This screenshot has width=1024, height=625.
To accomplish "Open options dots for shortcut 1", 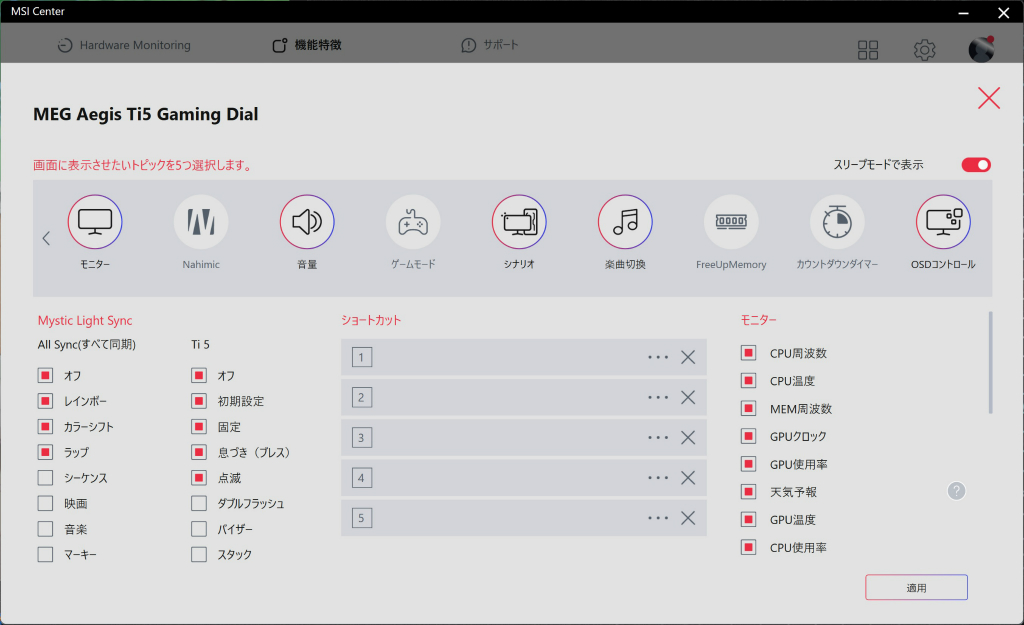I will pos(658,357).
